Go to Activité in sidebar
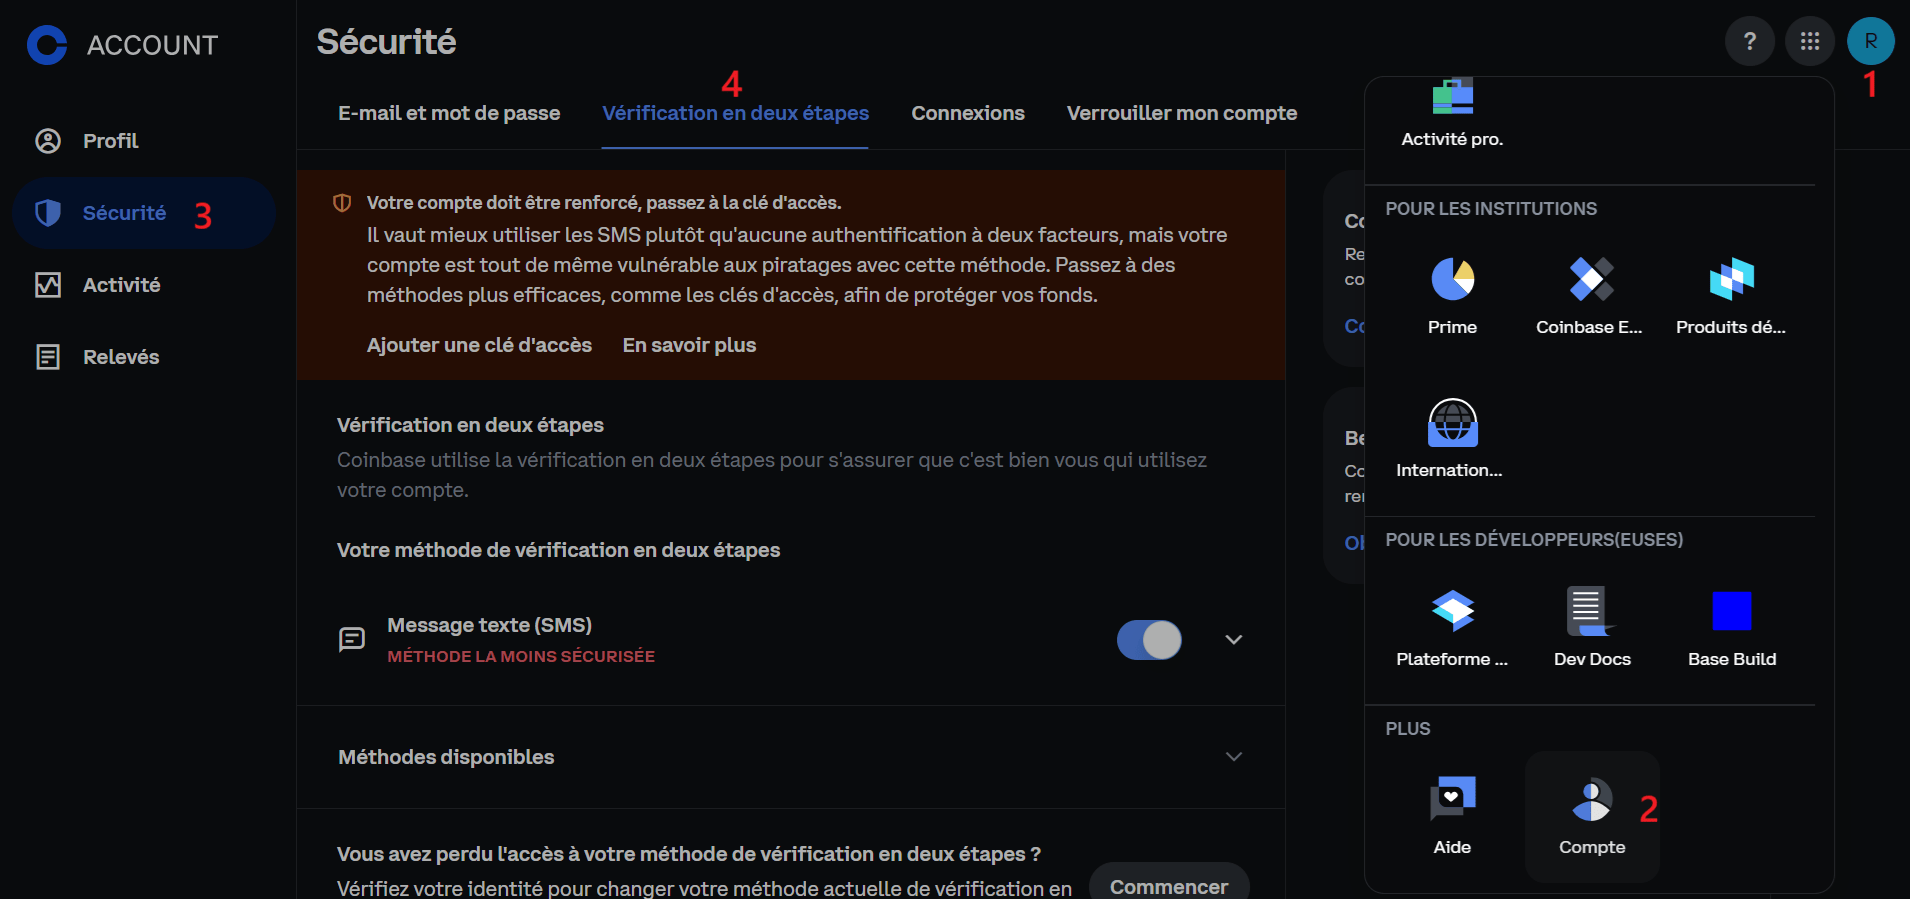1910x899 pixels. pos(144,285)
